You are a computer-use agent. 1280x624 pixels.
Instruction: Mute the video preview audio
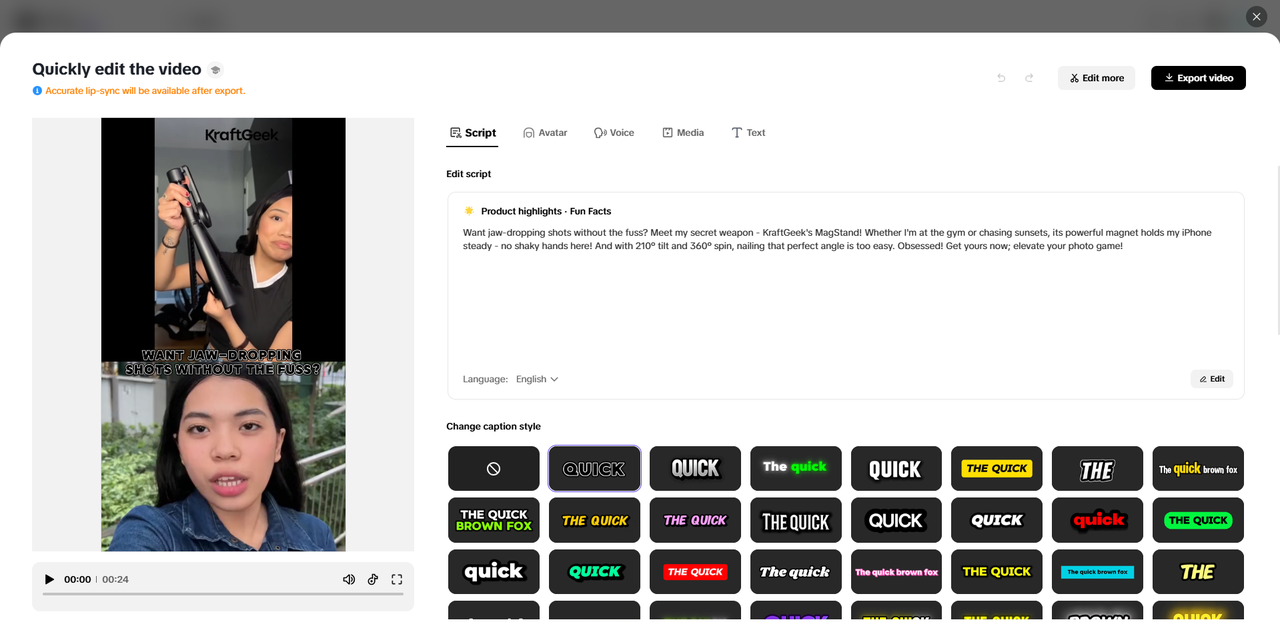pyautogui.click(x=348, y=579)
